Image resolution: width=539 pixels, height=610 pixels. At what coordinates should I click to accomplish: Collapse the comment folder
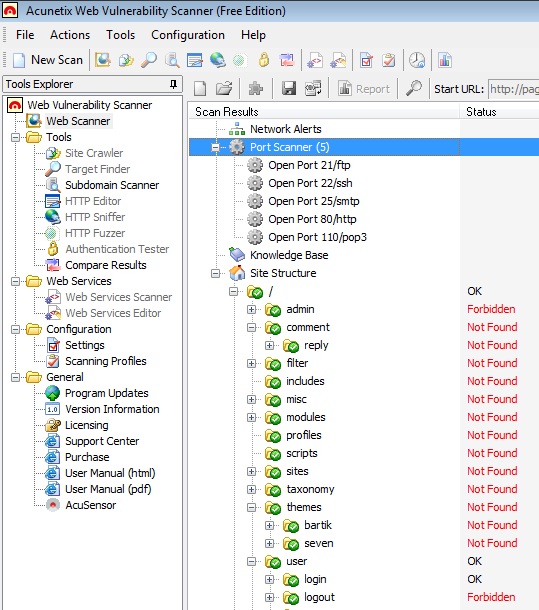click(251, 328)
